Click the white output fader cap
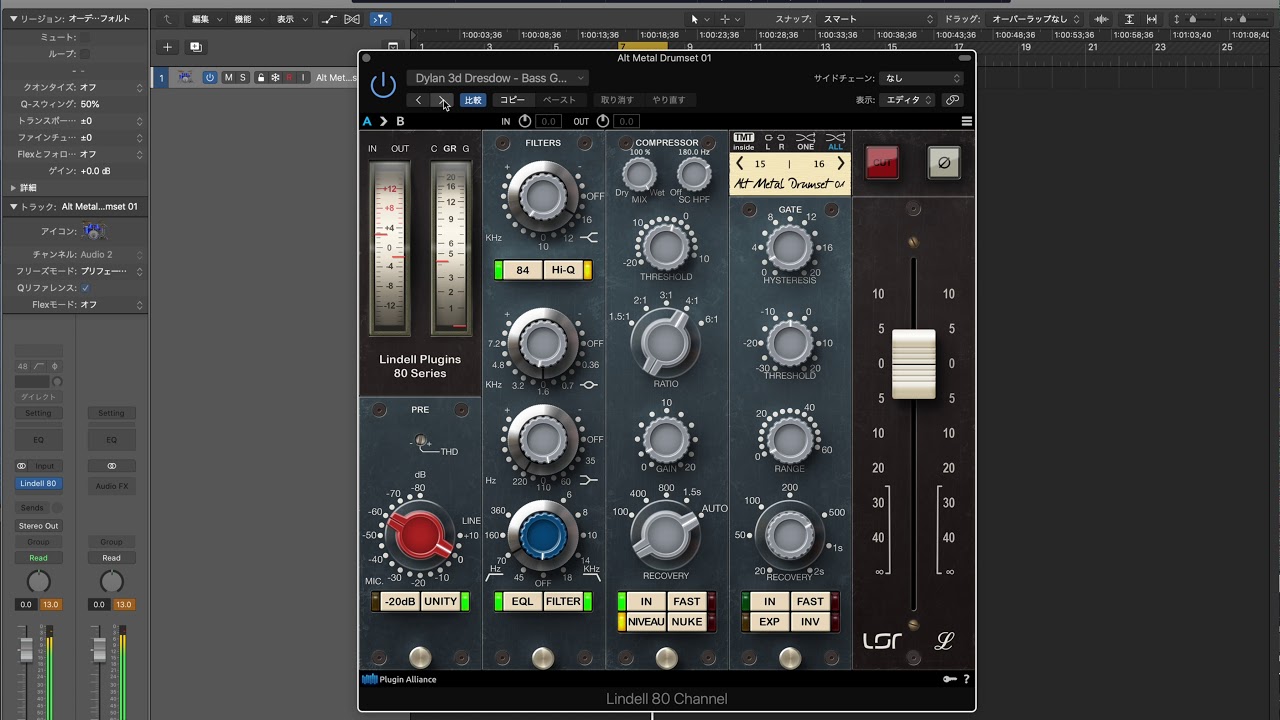 914,364
